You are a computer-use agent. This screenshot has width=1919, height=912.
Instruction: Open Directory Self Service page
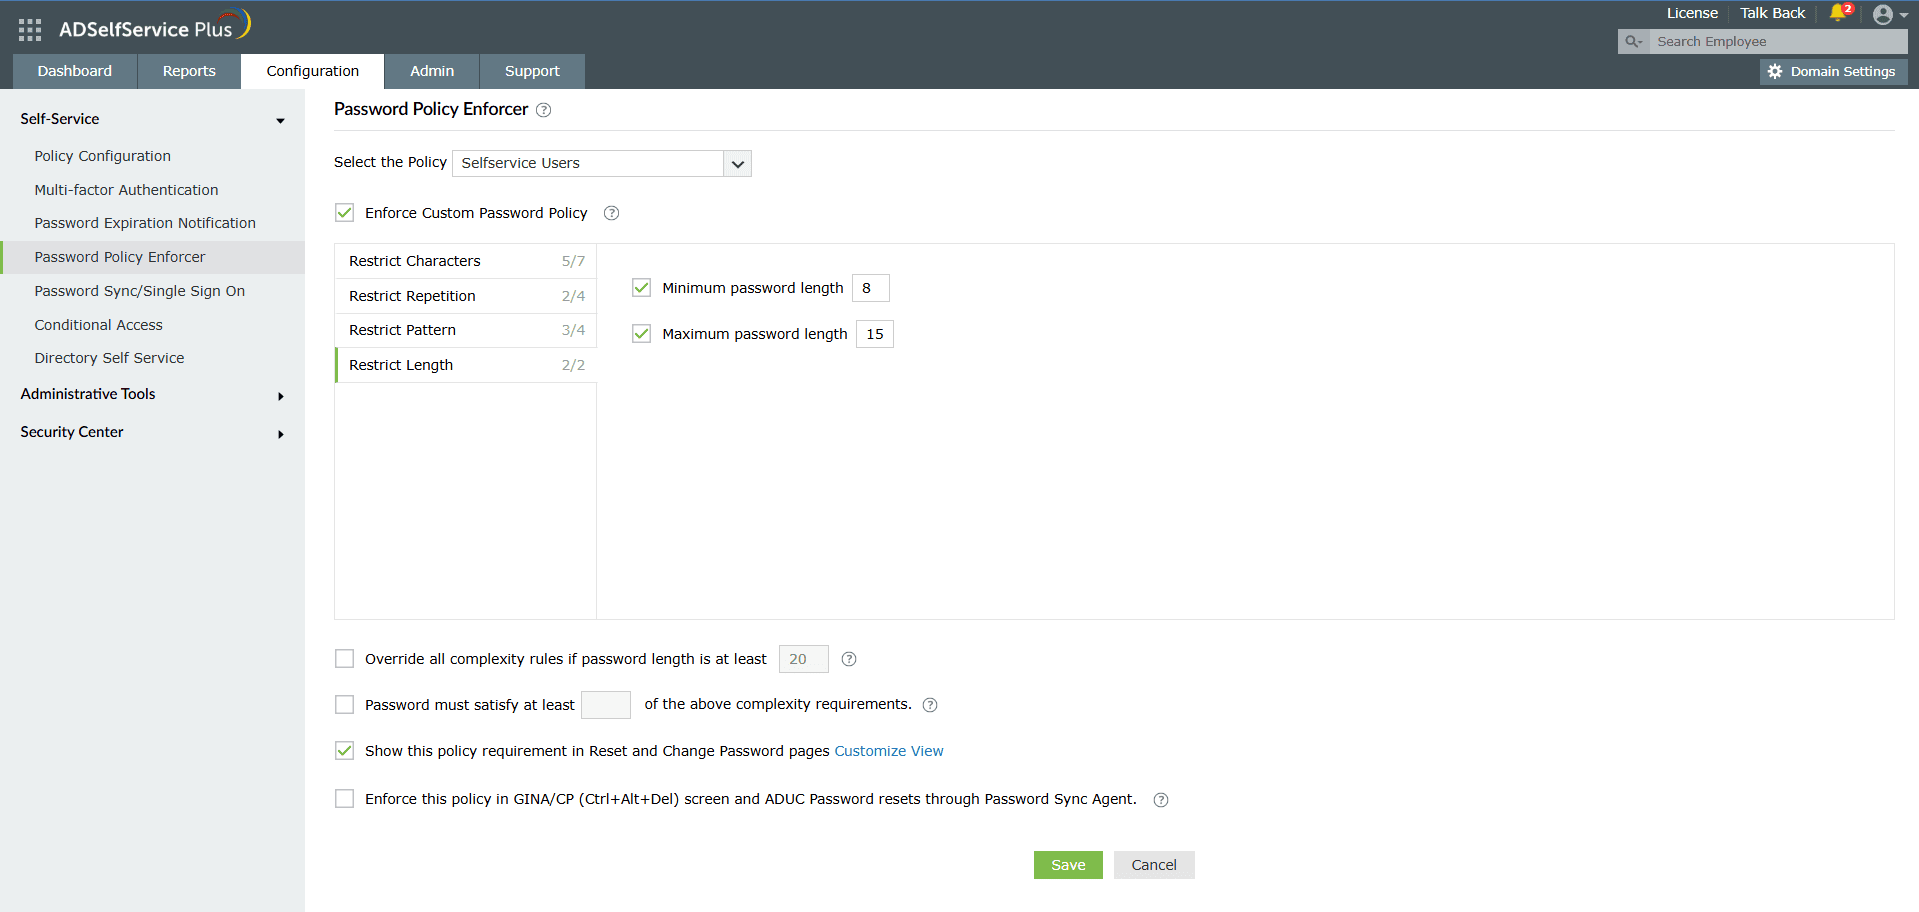coord(109,358)
